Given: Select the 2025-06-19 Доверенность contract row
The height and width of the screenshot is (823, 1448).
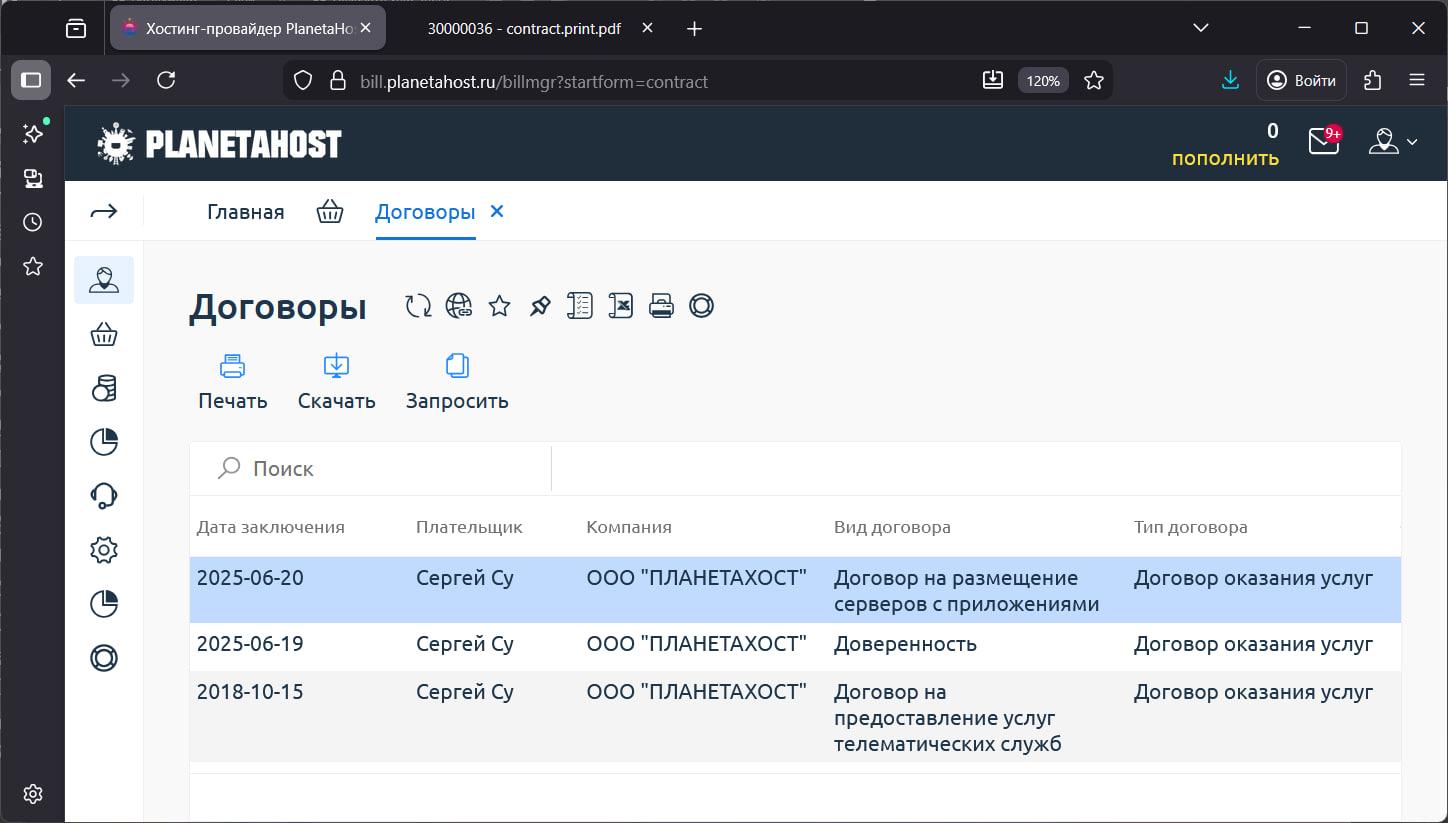Looking at the screenshot, I should 700,644.
